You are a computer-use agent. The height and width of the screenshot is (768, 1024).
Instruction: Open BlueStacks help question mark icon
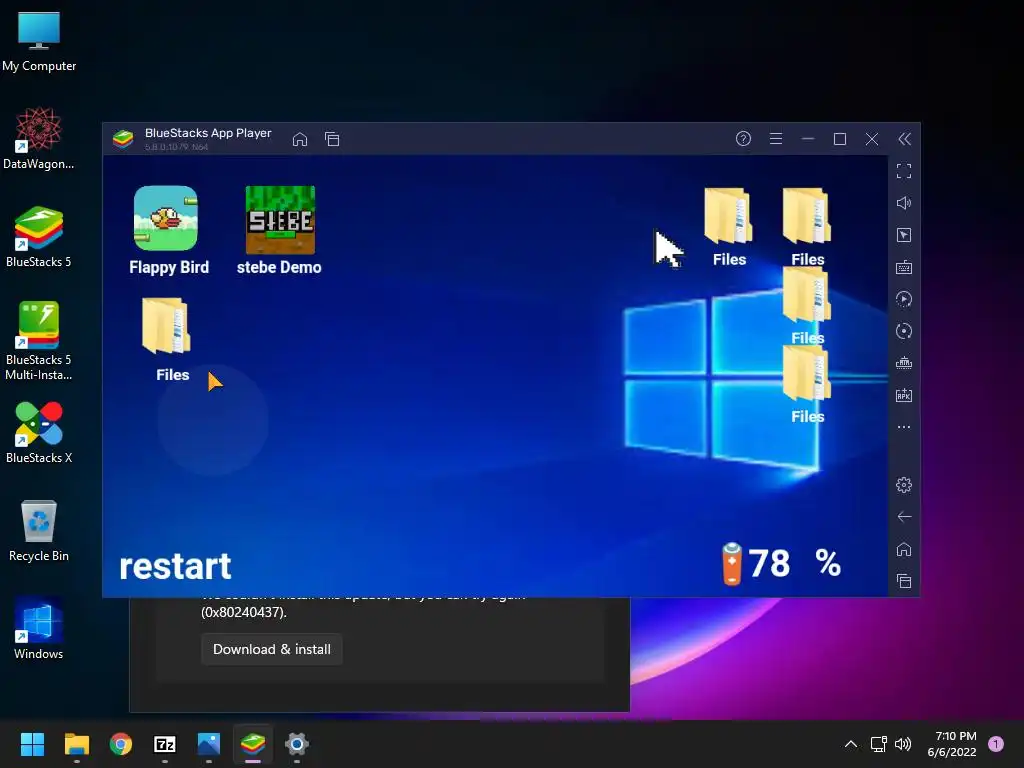(x=743, y=138)
